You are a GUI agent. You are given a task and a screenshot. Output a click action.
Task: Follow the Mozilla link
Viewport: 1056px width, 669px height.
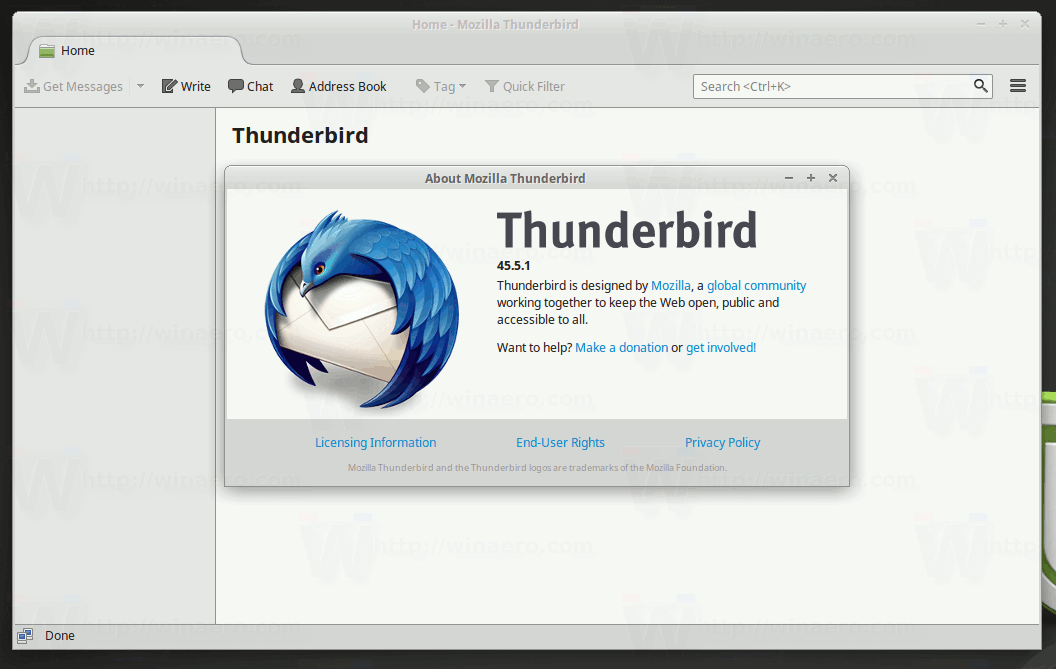671,286
